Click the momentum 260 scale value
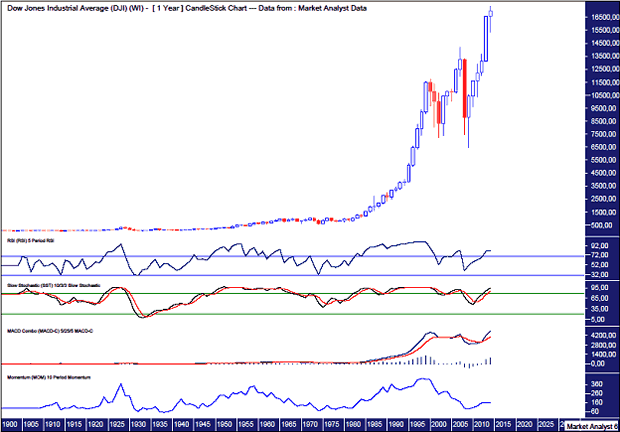Viewport: 620px width, 432px height. pos(597,393)
